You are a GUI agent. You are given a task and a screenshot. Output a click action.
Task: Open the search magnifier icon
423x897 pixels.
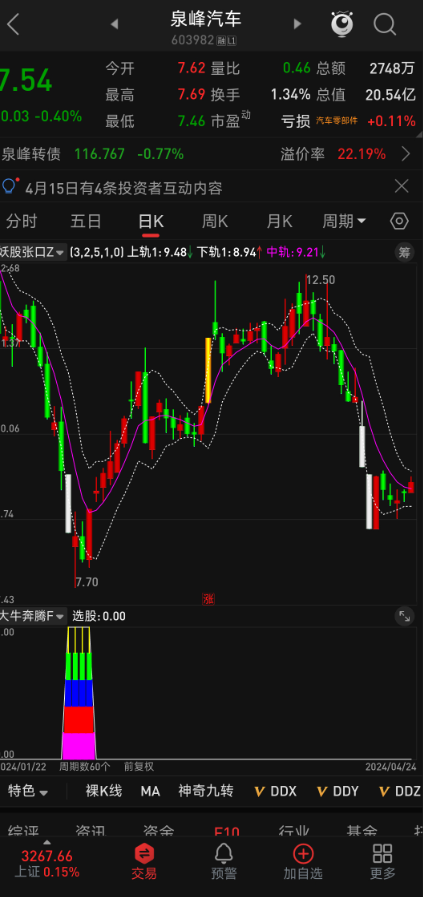[x=385, y=25]
